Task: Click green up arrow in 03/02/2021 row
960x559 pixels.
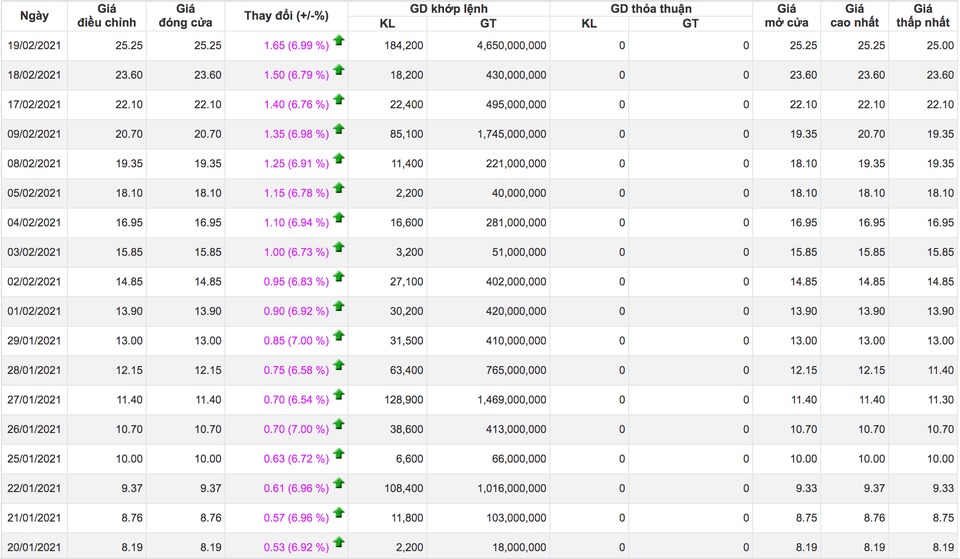Action: 339,247
